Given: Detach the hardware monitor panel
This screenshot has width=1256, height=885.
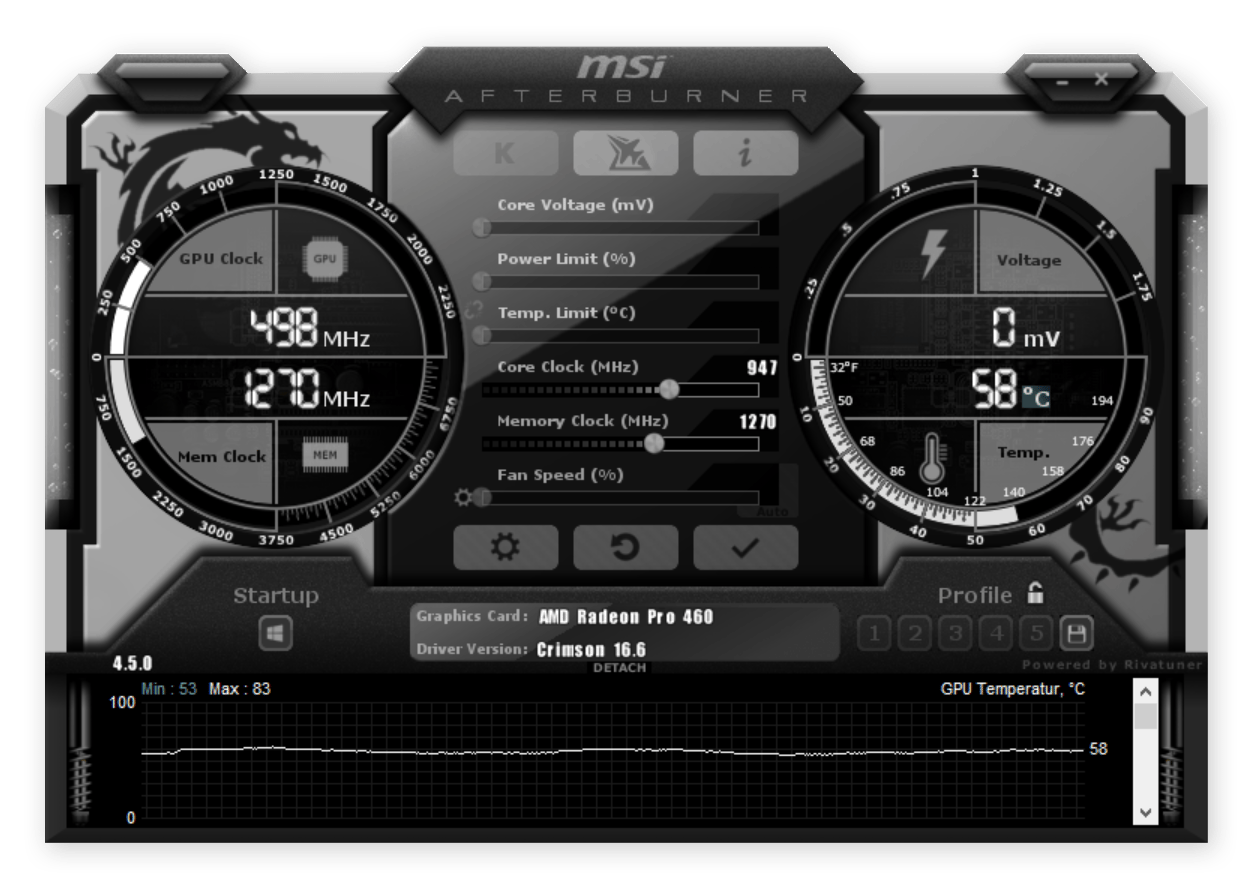Looking at the screenshot, I should tap(619, 667).
